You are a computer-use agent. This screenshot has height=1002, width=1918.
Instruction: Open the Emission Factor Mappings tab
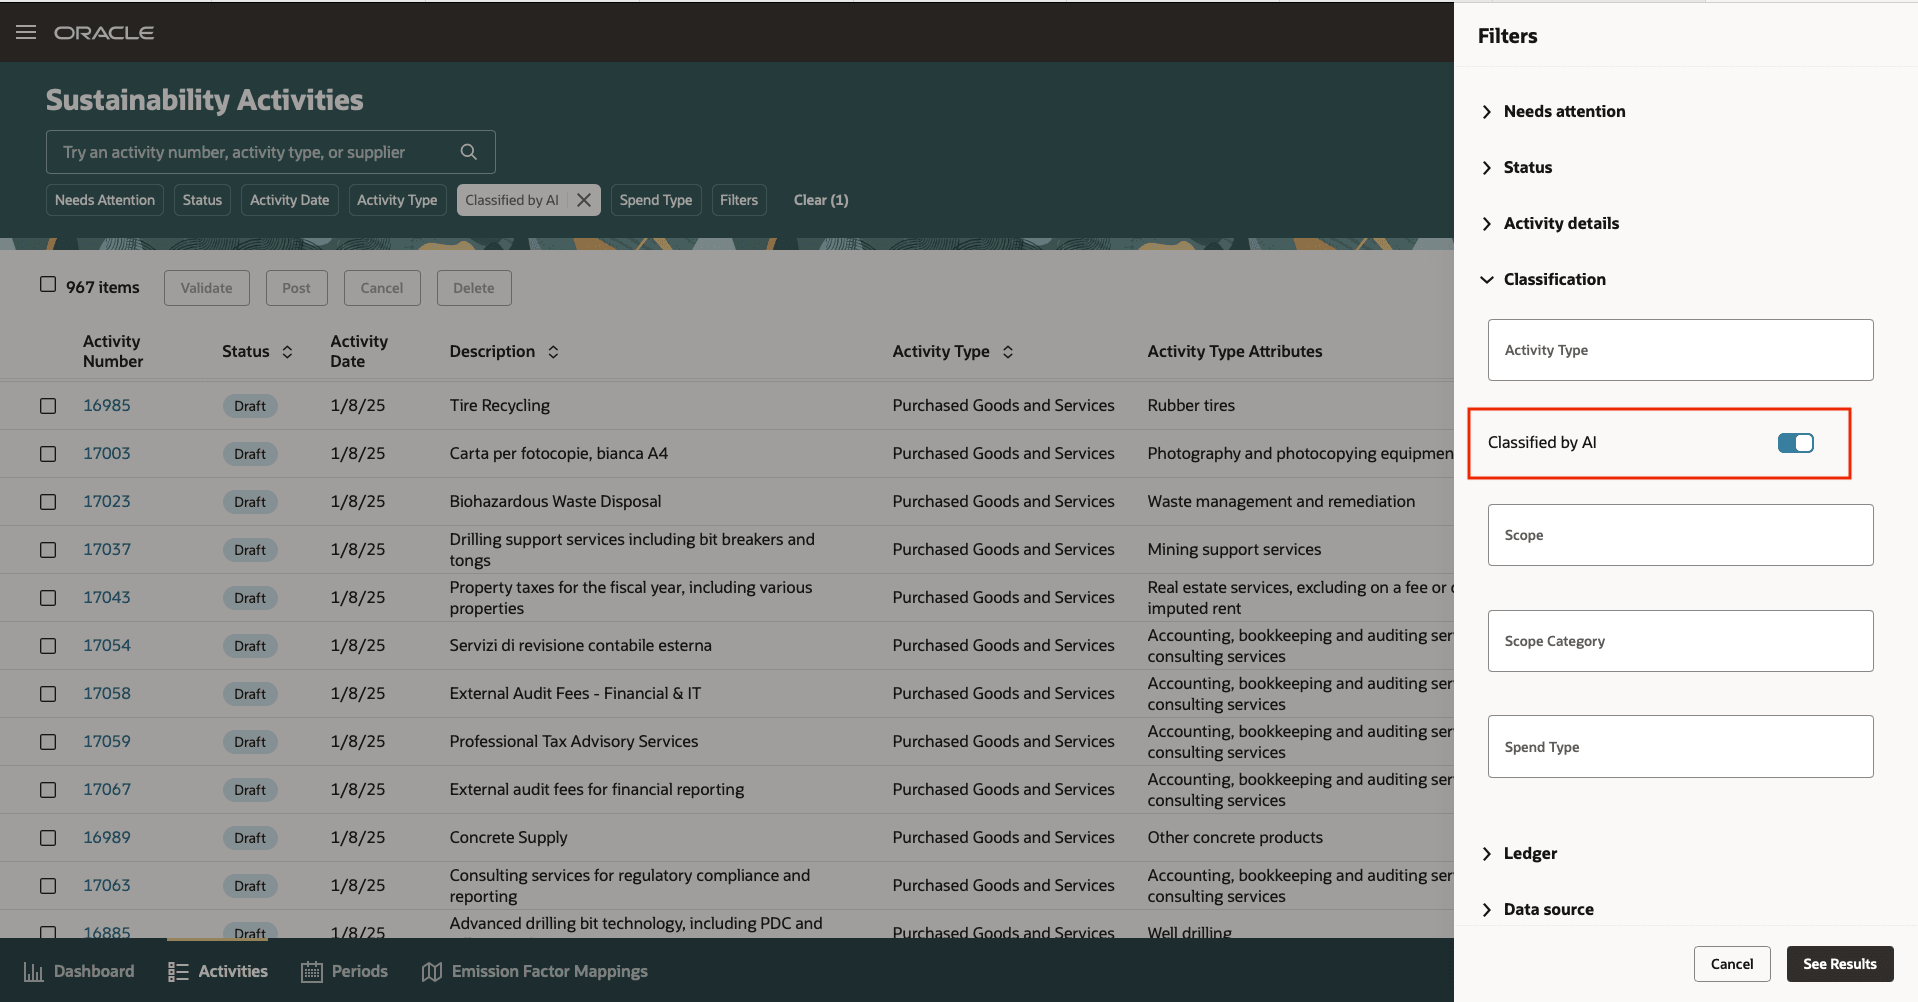click(x=535, y=972)
